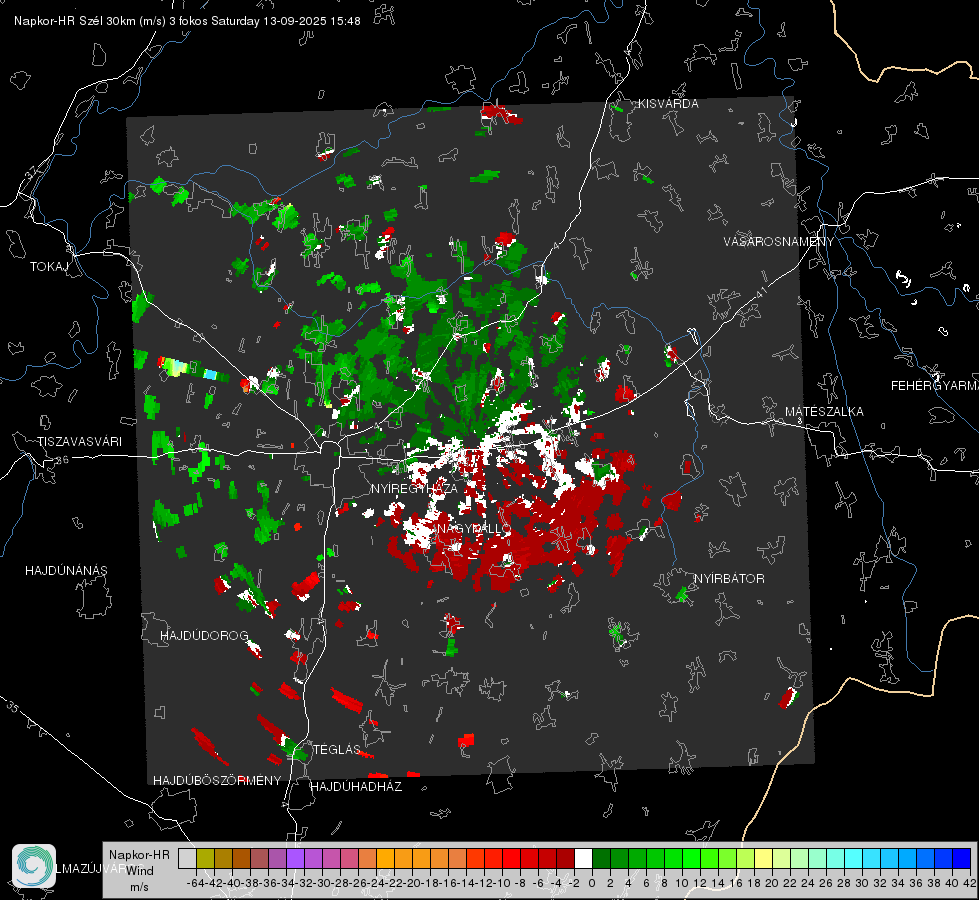Image resolution: width=979 pixels, height=900 pixels.
Task: Click the Wind label in the legend
Action: (x=140, y=871)
